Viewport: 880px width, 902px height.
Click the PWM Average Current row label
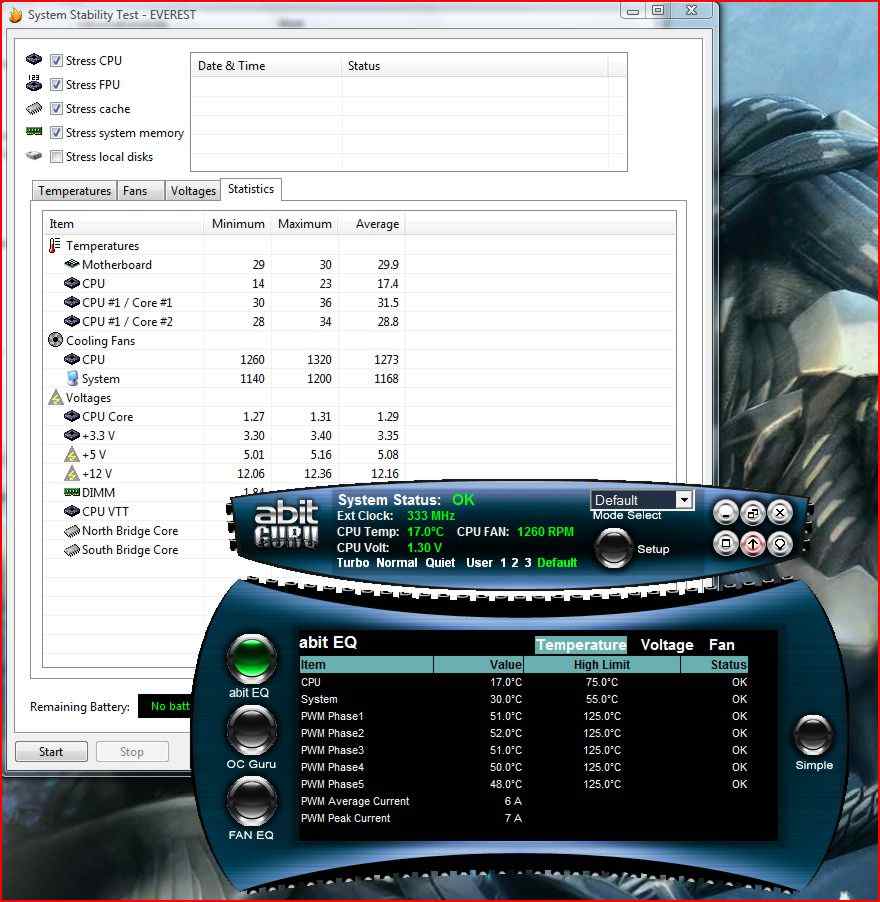tap(355, 801)
